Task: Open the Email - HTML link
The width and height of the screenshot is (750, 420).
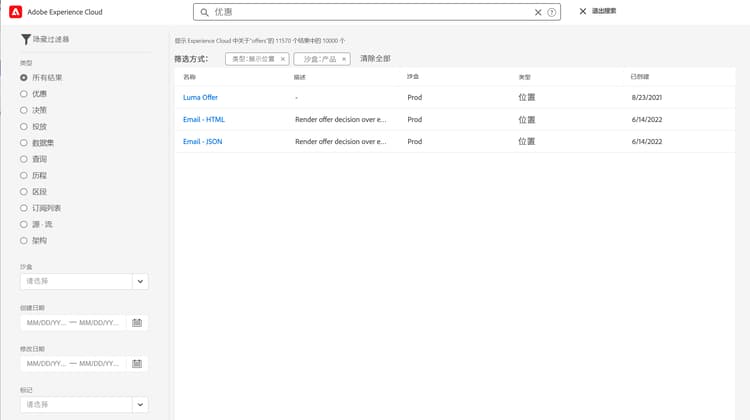Action: coord(204,119)
